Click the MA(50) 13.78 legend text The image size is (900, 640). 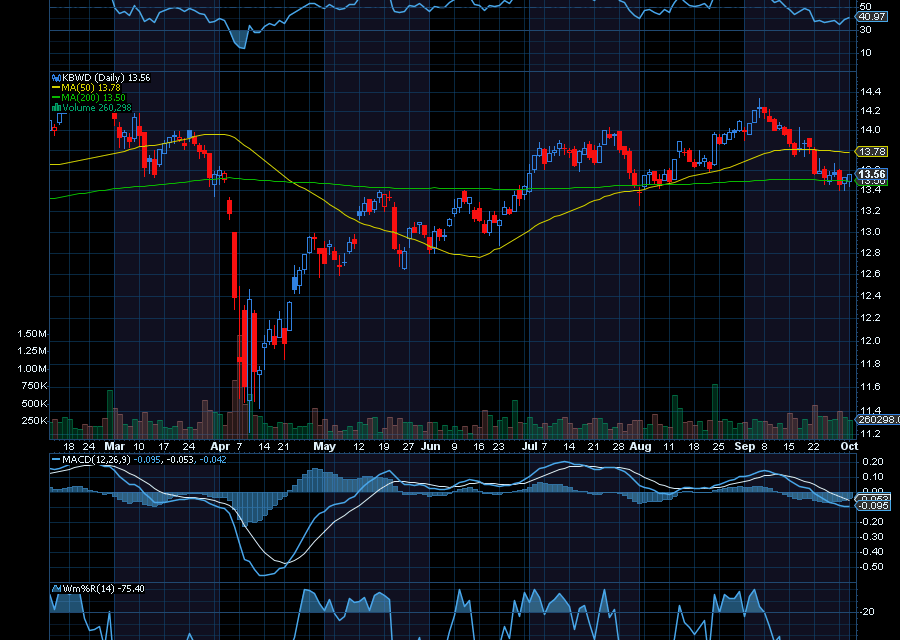click(83, 87)
